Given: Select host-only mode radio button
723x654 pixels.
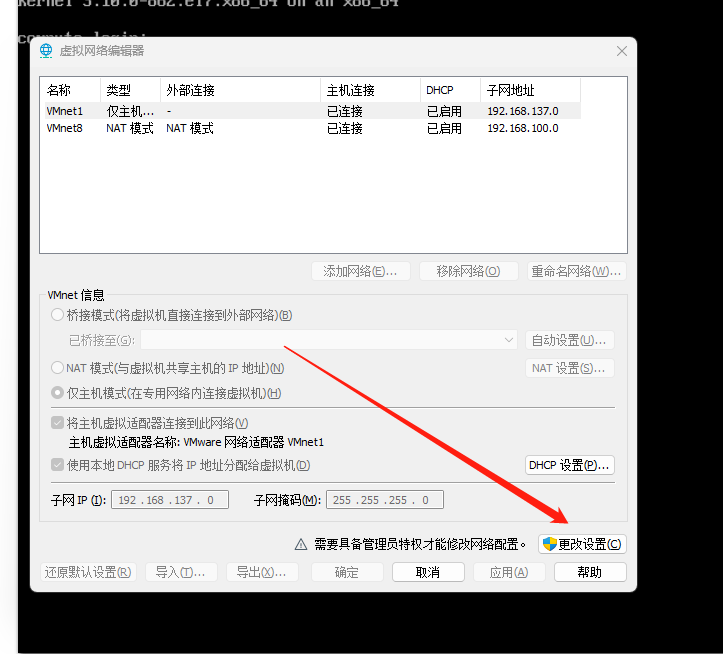Looking at the screenshot, I should pos(57,393).
